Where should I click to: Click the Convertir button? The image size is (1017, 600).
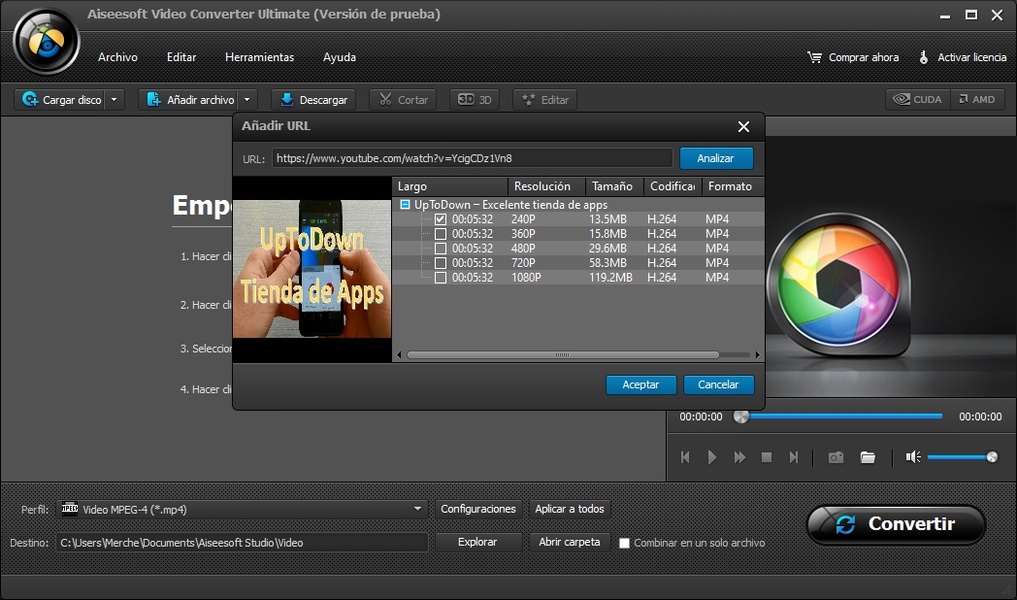(896, 524)
